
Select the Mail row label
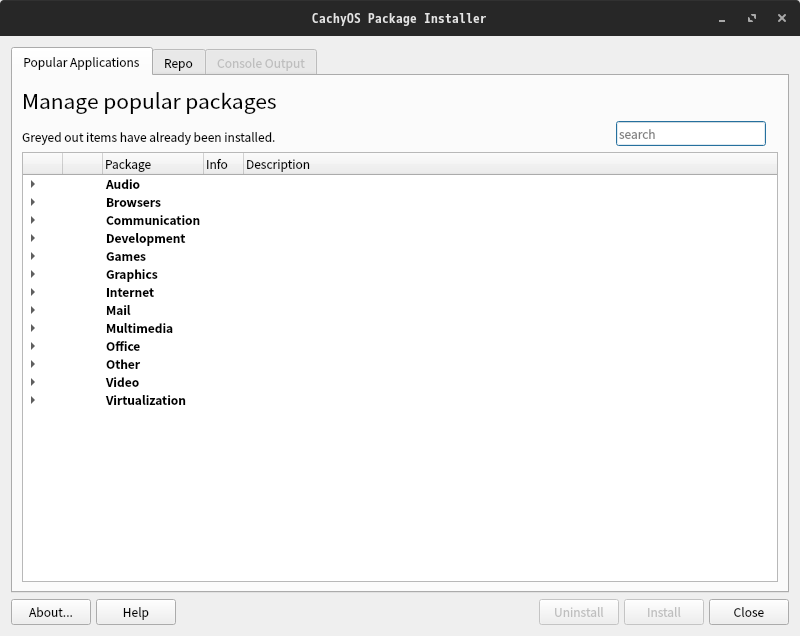point(118,311)
